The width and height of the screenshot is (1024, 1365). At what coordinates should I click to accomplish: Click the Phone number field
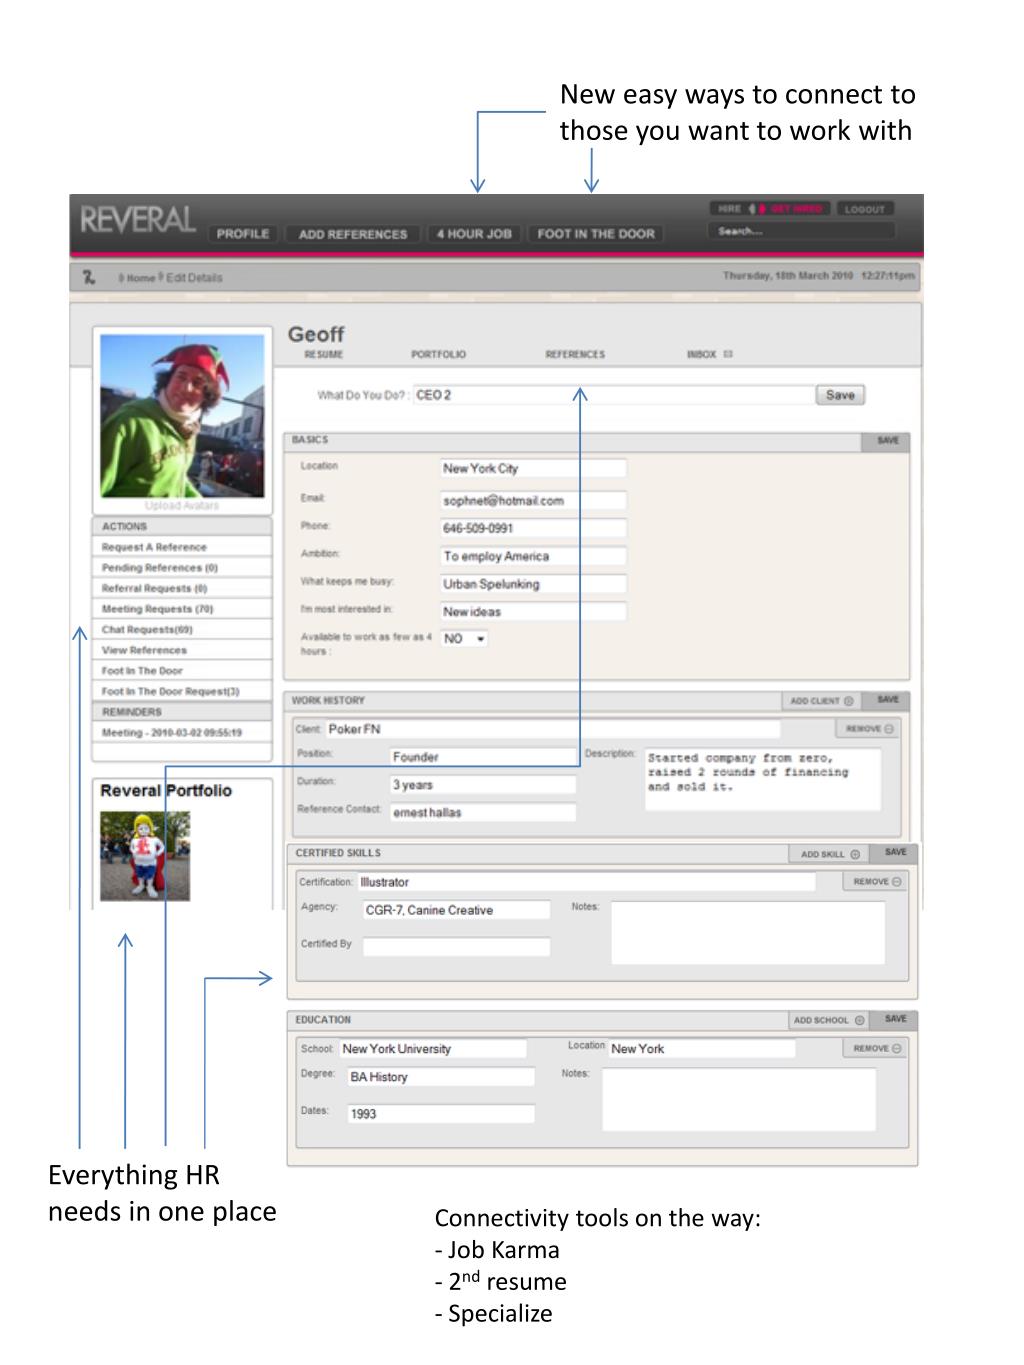(x=533, y=528)
